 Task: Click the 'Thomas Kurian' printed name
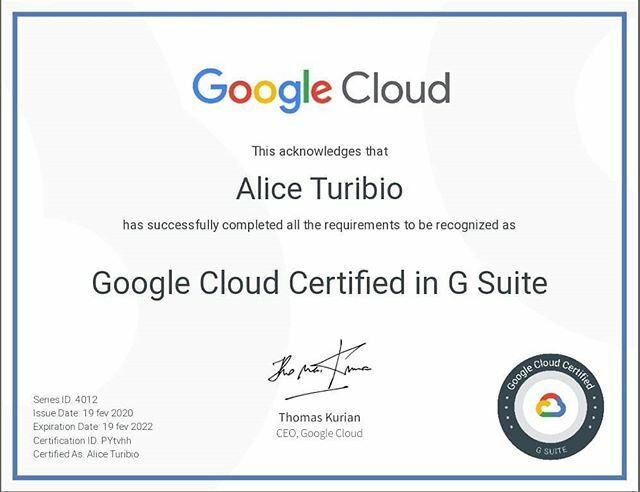[x=320, y=417]
